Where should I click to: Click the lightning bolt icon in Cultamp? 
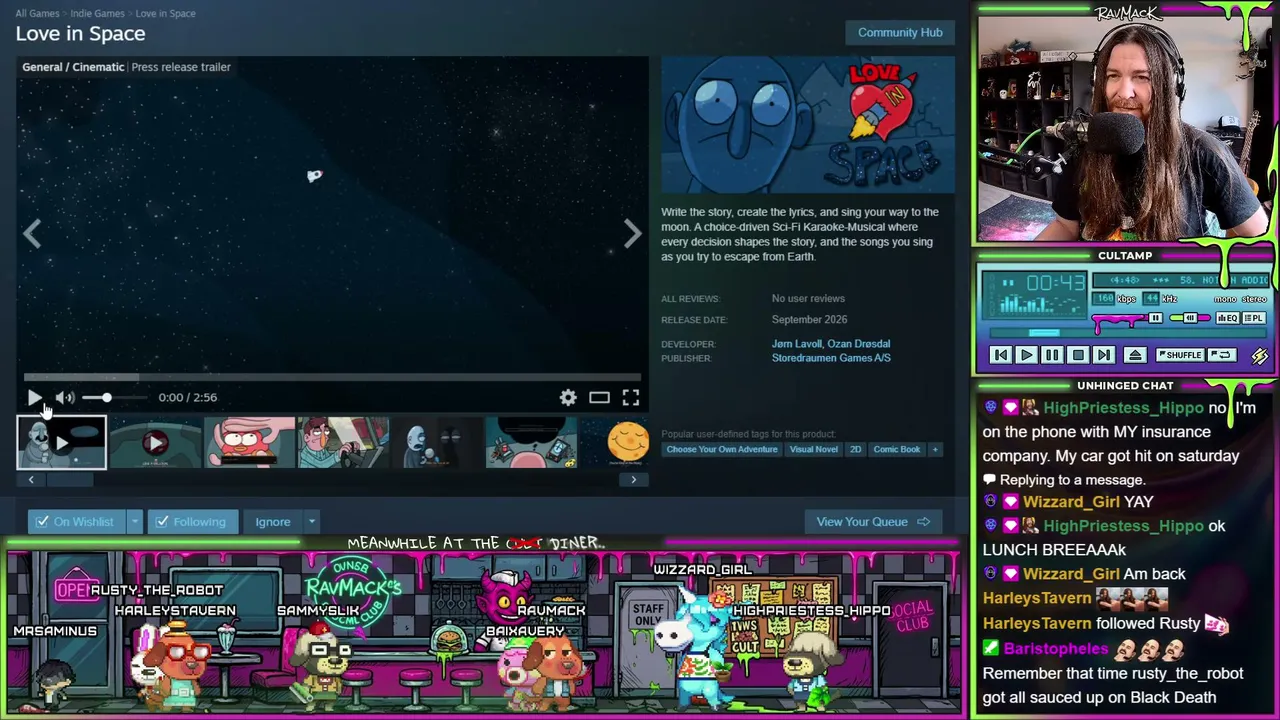1260,356
